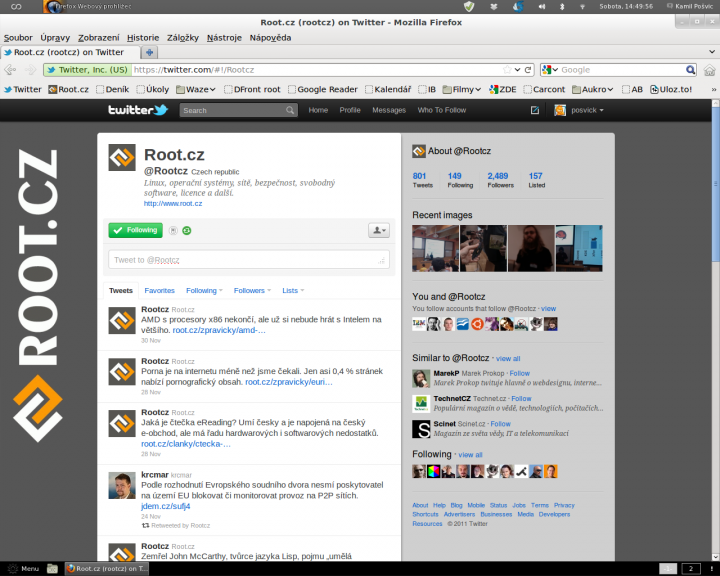Open file manager icon in bottom taskbar
720x576 pixels.
point(52,569)
